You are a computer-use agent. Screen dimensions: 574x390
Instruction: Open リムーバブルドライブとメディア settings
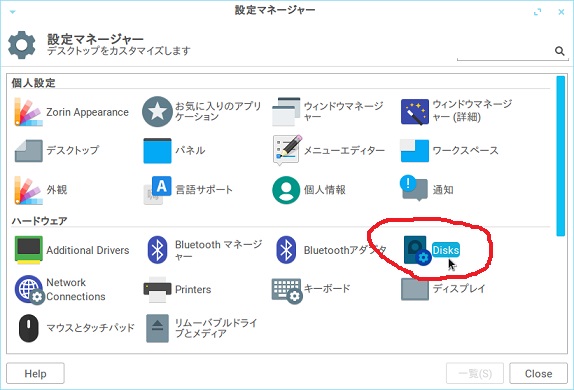tap(202, 328)
